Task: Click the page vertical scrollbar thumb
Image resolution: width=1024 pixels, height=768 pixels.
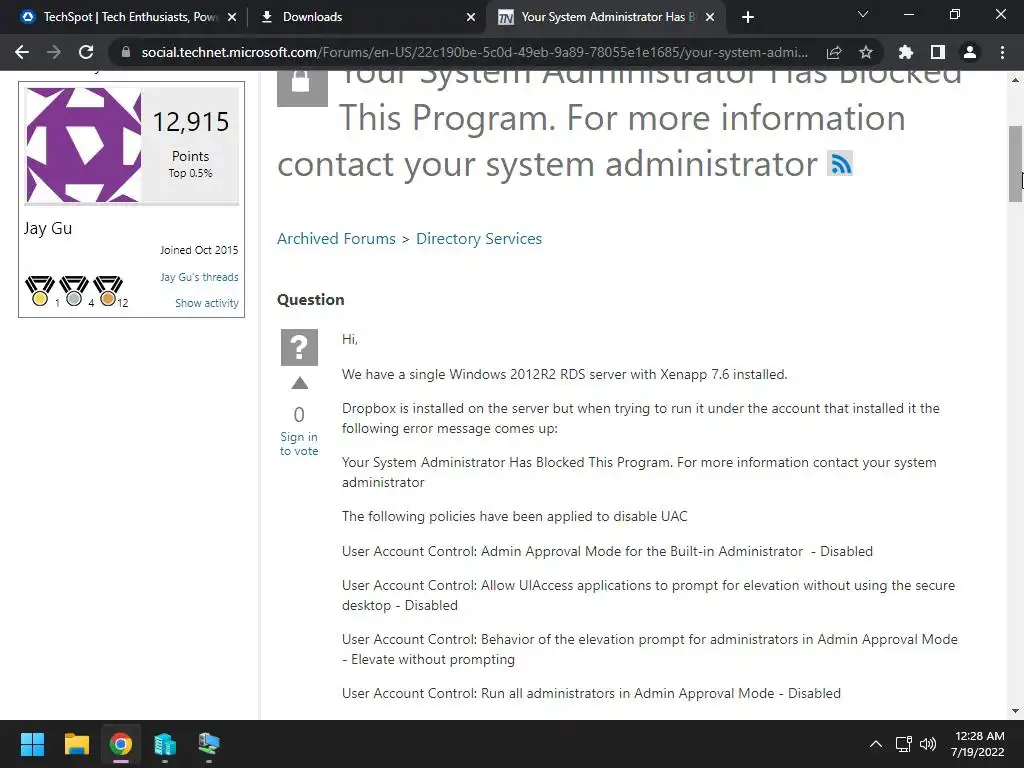Action: click(1016, 164)
